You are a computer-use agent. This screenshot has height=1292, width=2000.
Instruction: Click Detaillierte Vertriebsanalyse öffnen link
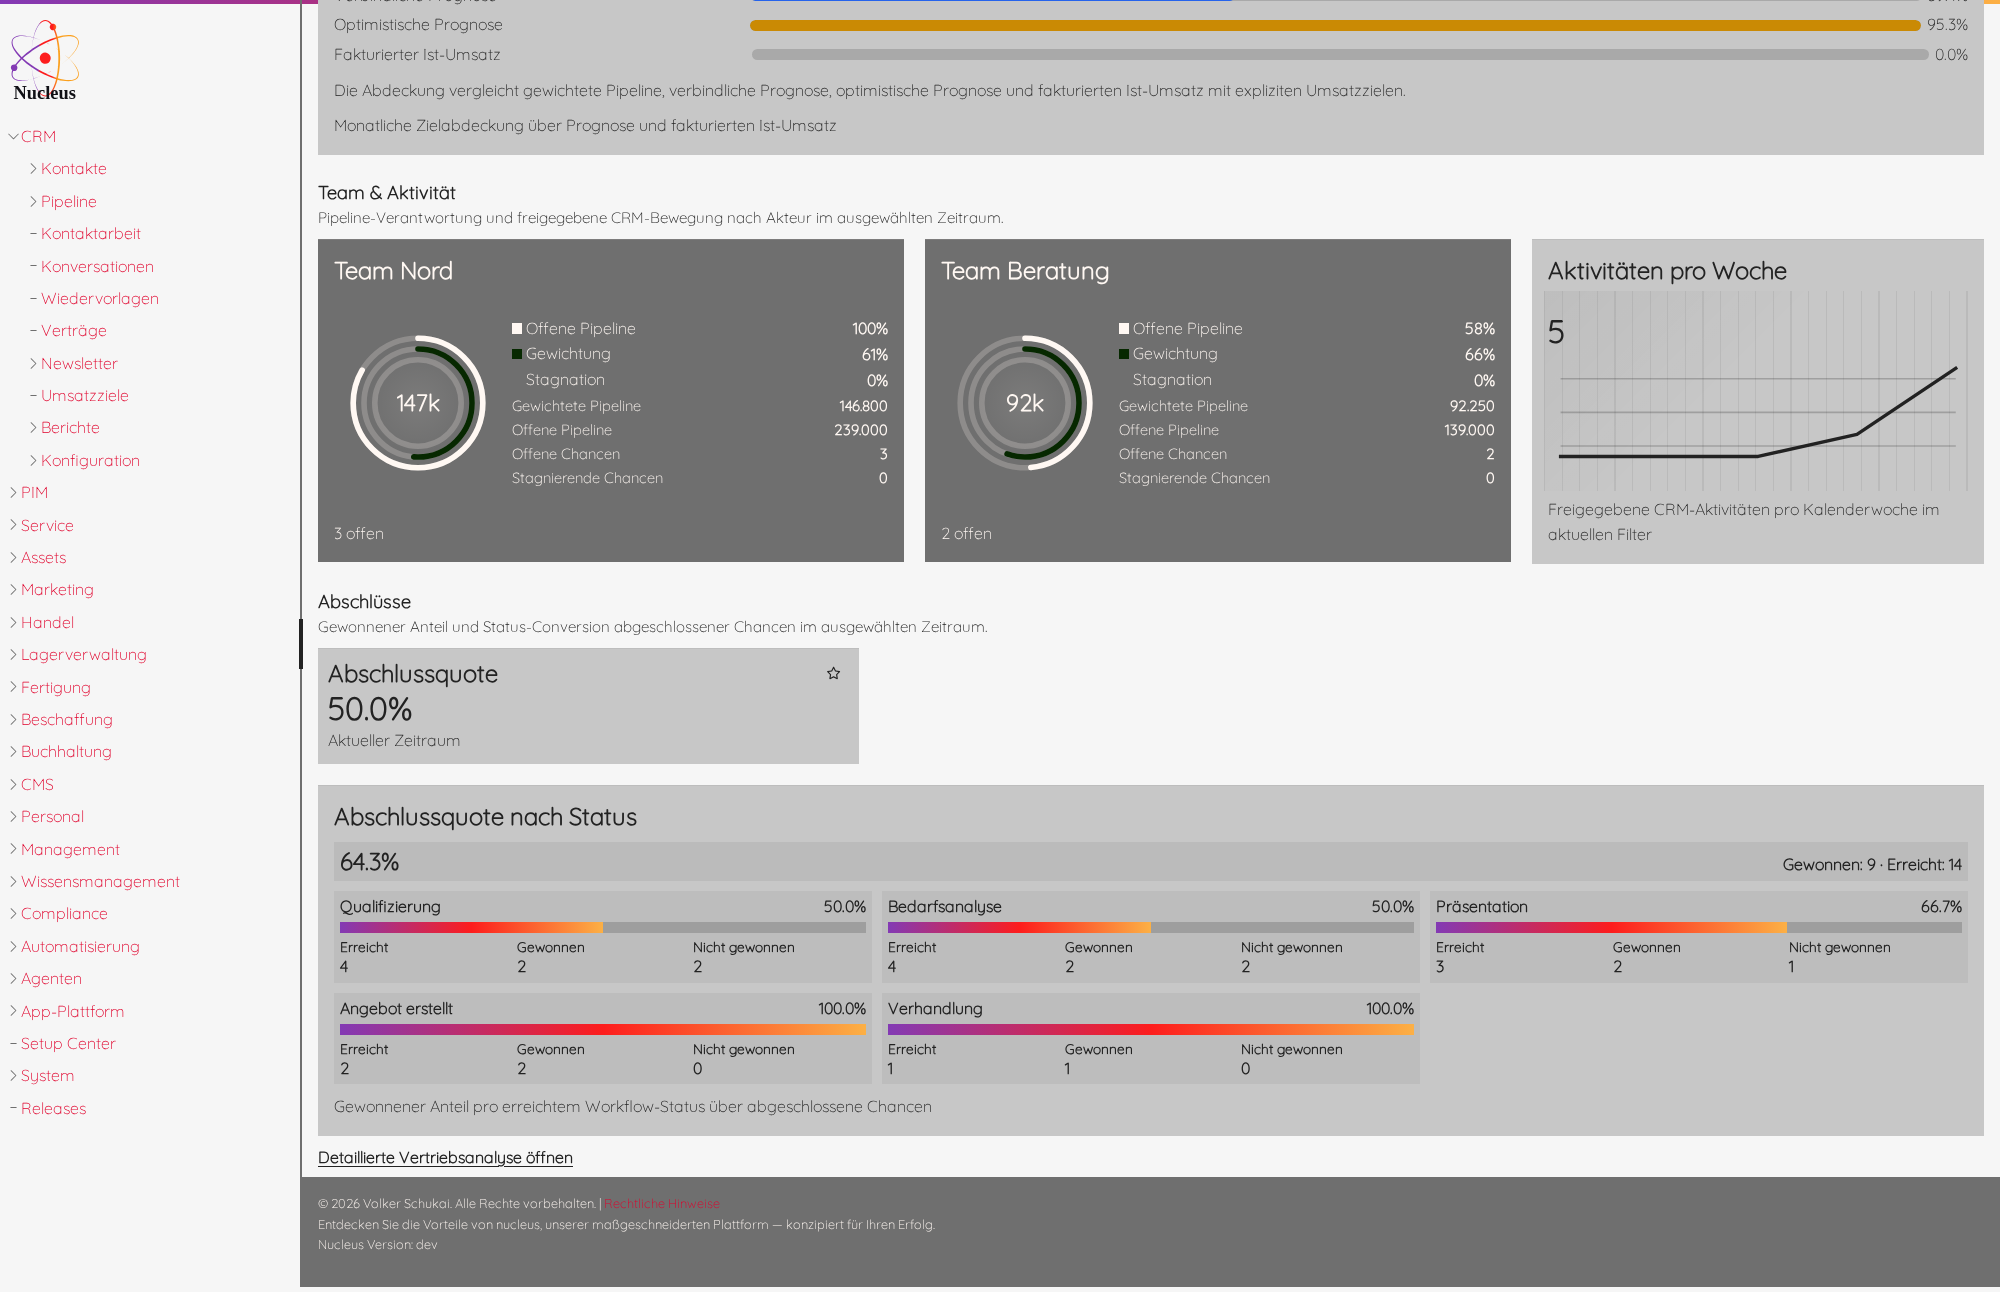coord(445,1157)
